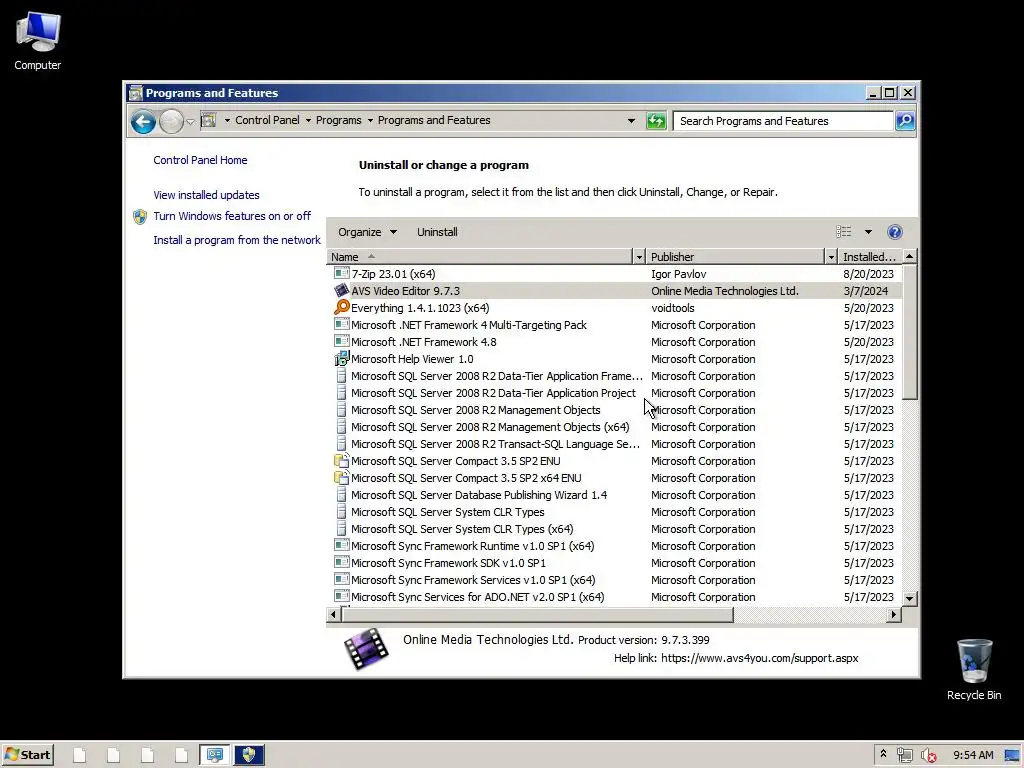Open the Organize dropdown menu

(367, 232)
